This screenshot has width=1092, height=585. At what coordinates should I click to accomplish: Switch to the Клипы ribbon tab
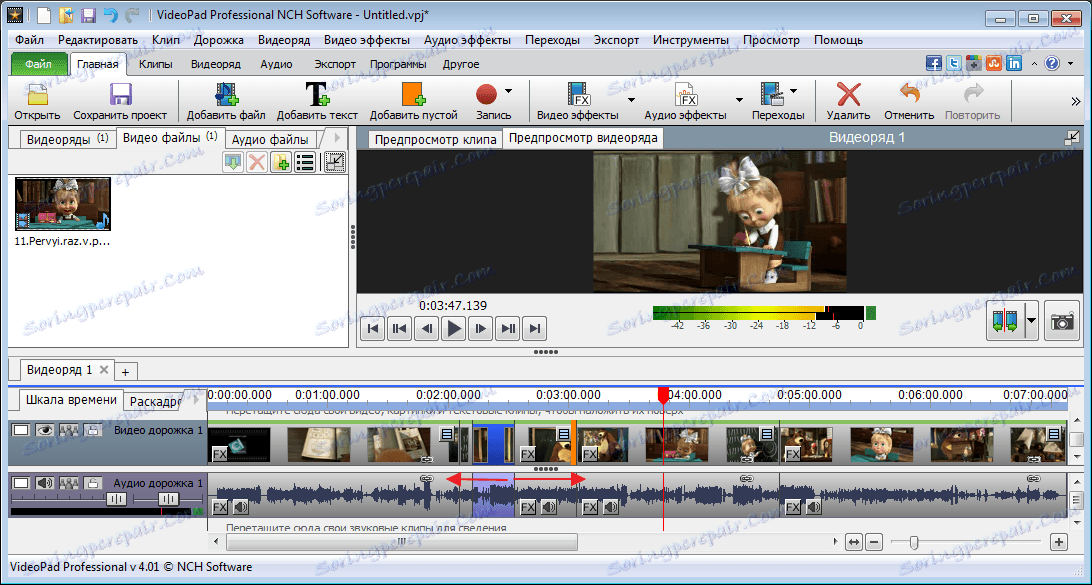(156, 64)
